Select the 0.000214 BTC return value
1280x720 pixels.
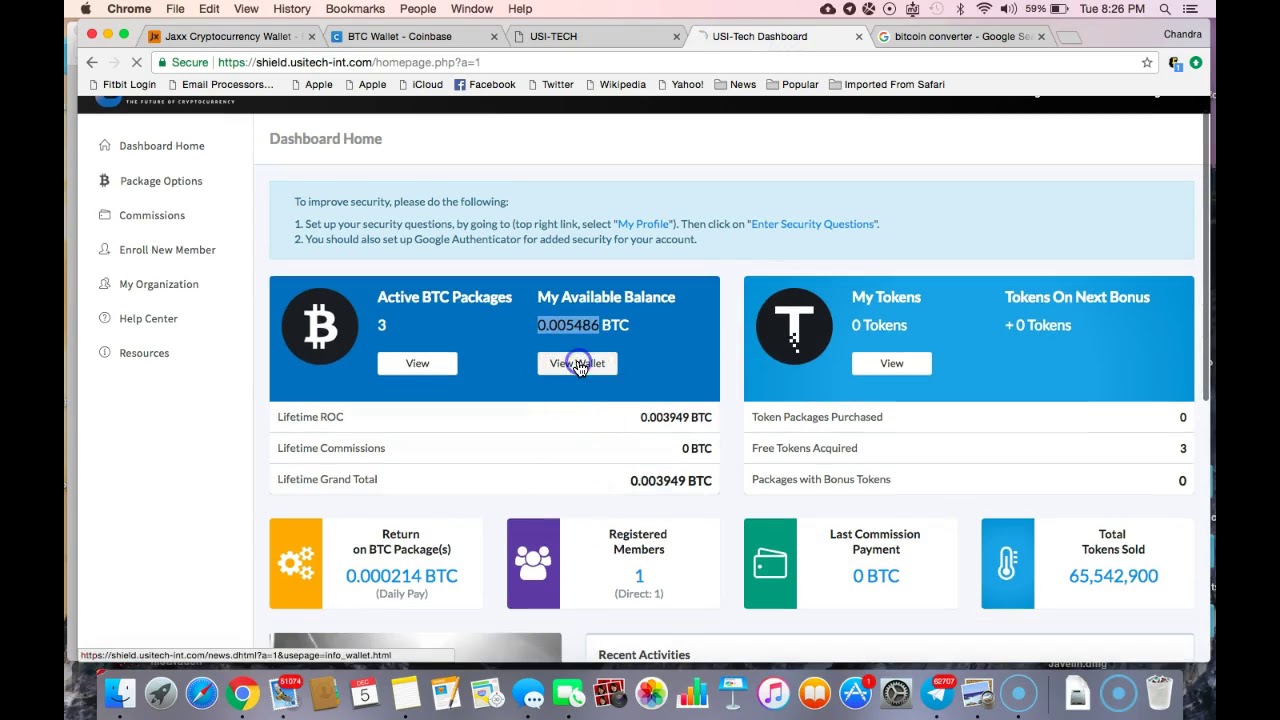402,576
